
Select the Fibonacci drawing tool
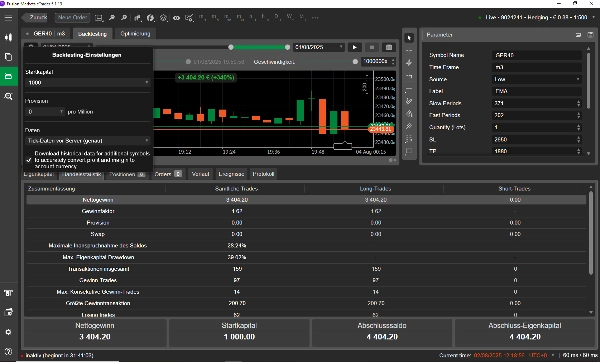(x=409, y=139)
